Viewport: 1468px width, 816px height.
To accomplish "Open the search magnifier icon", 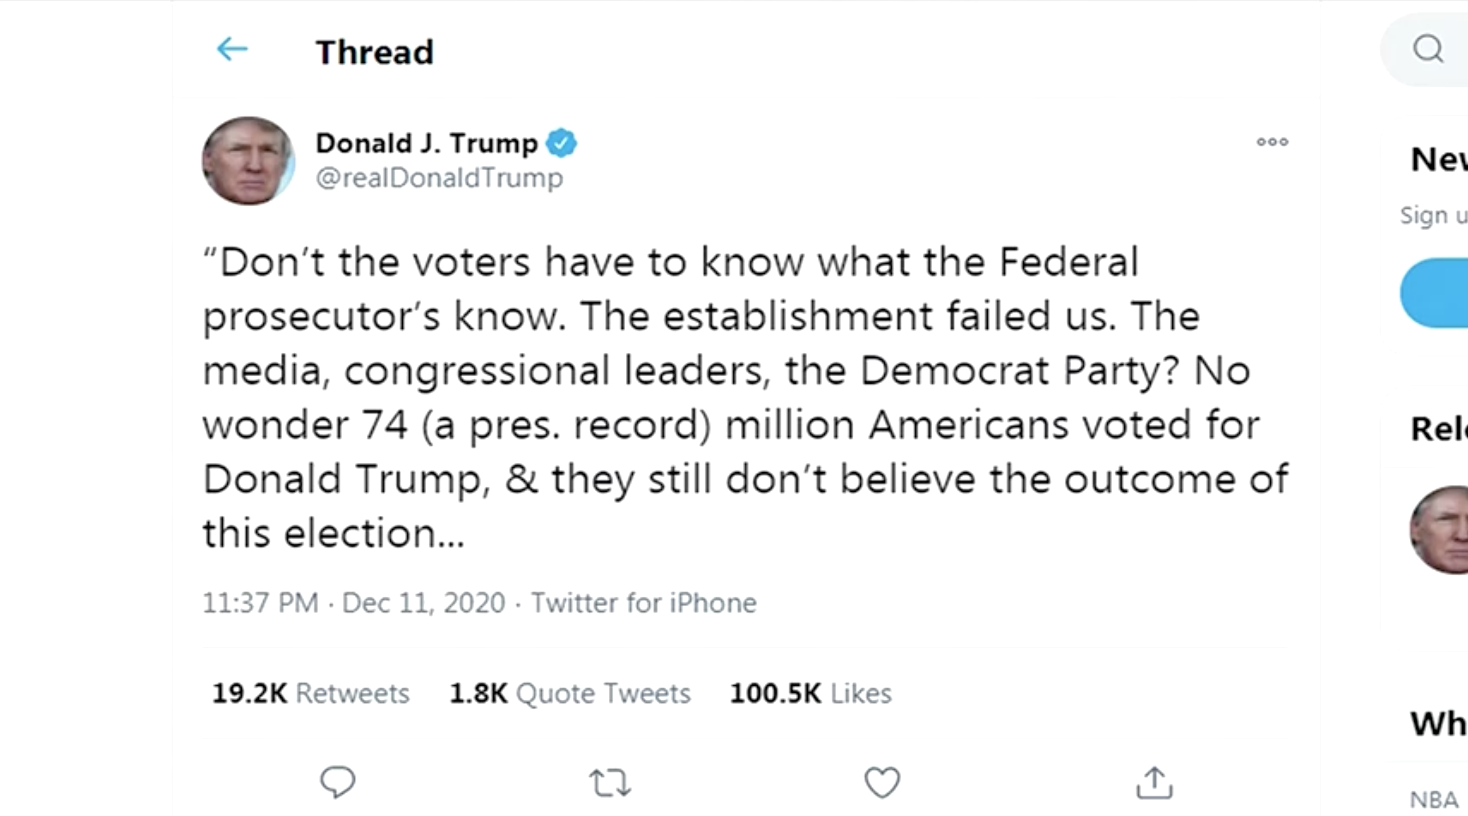I will coord(1428,48).
